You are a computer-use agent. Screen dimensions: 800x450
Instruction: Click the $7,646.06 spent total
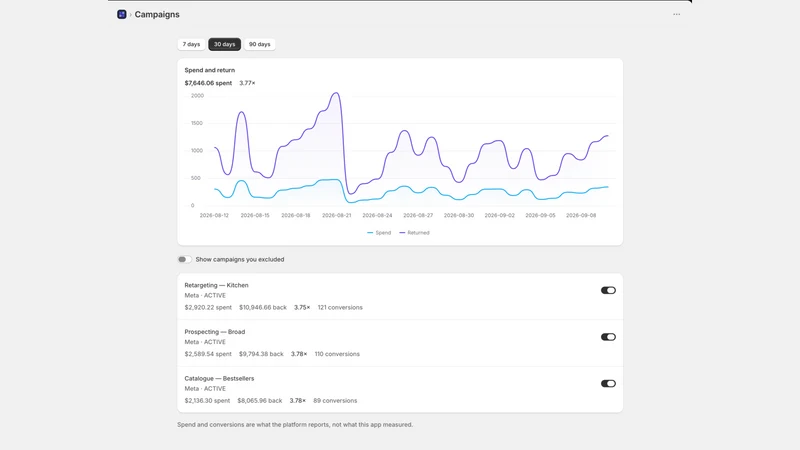tap(208, 83)
